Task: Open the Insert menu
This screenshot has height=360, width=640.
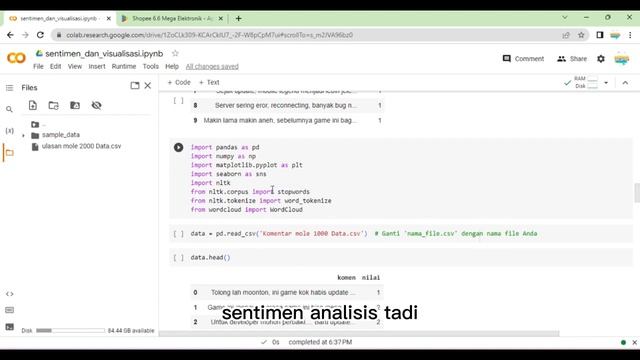Action: 97,67
